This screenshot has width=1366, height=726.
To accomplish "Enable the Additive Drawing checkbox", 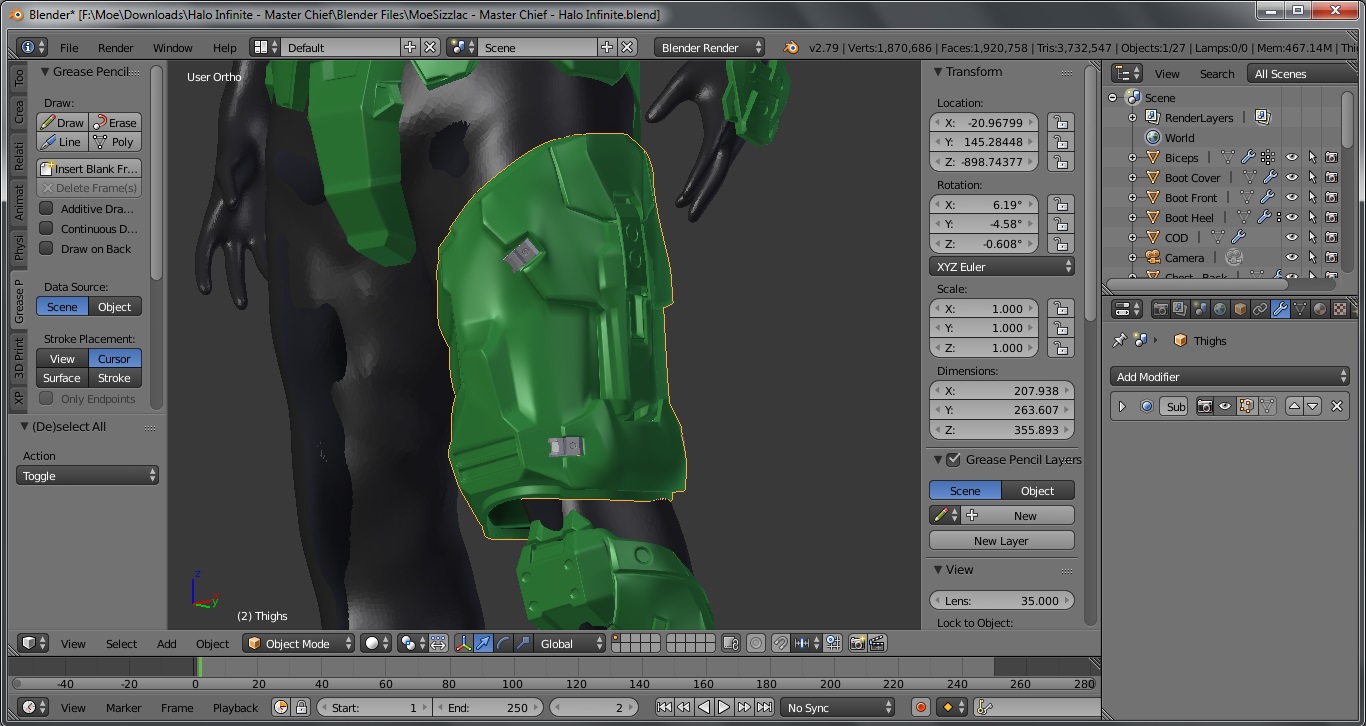I will (x=46, y=209).
